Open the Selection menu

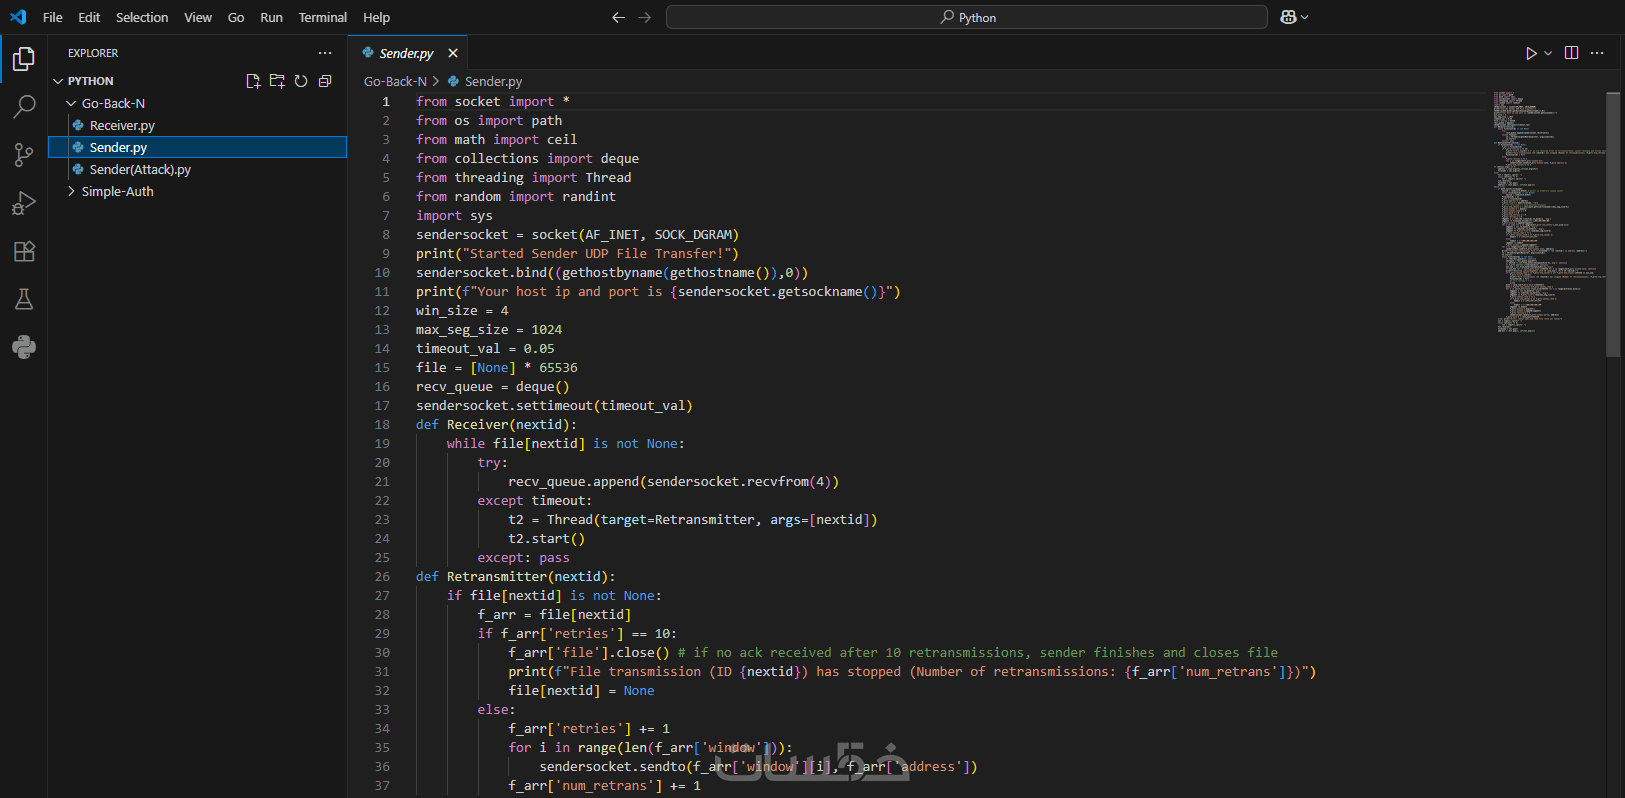142,17
